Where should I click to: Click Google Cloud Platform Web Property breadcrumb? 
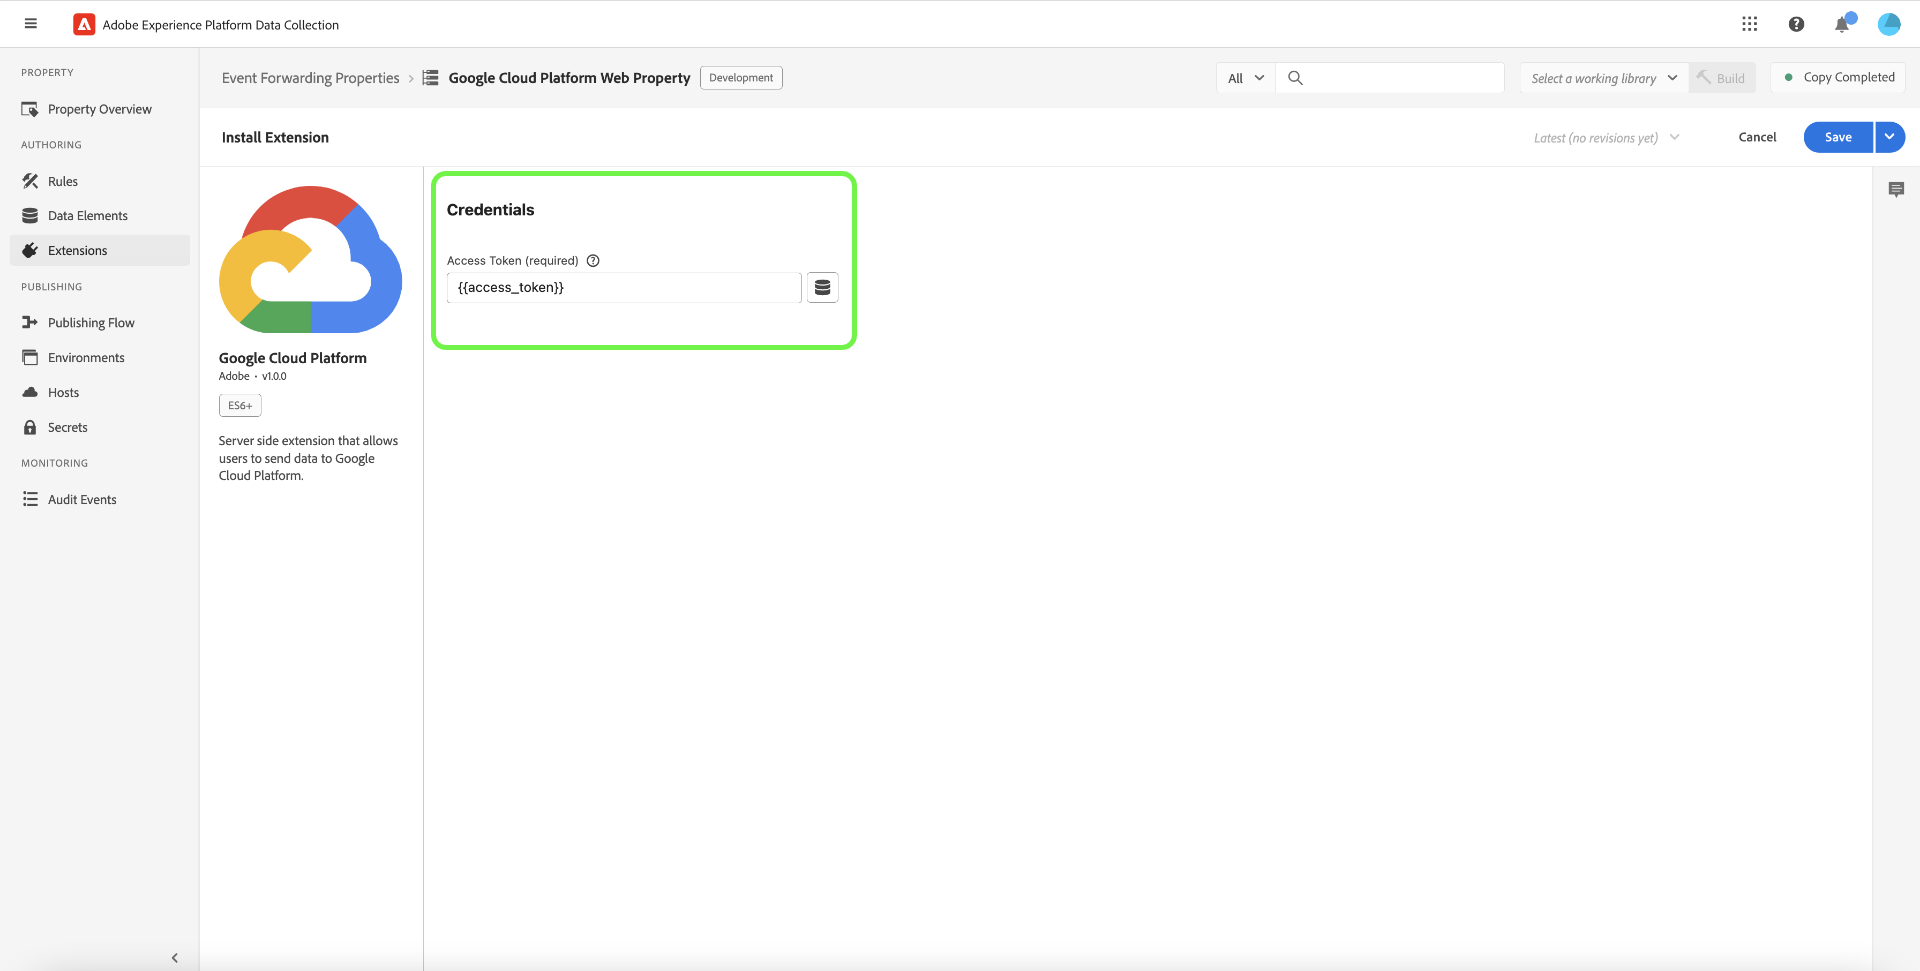[569, 78]
